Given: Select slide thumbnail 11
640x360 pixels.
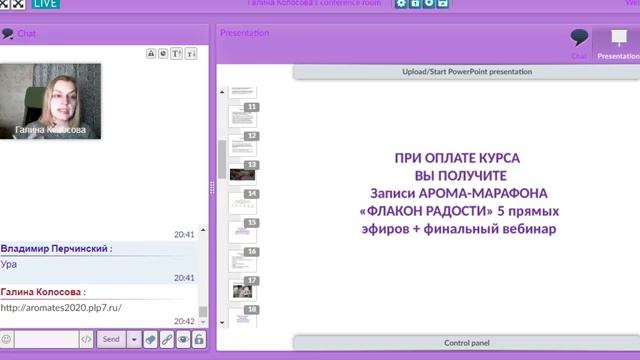Looking at the screenshot, I should click(x=243, y=116).
